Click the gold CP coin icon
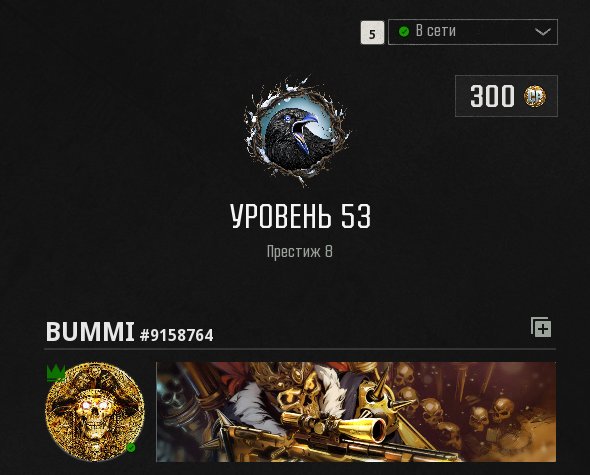 click(x=535, y=96)
